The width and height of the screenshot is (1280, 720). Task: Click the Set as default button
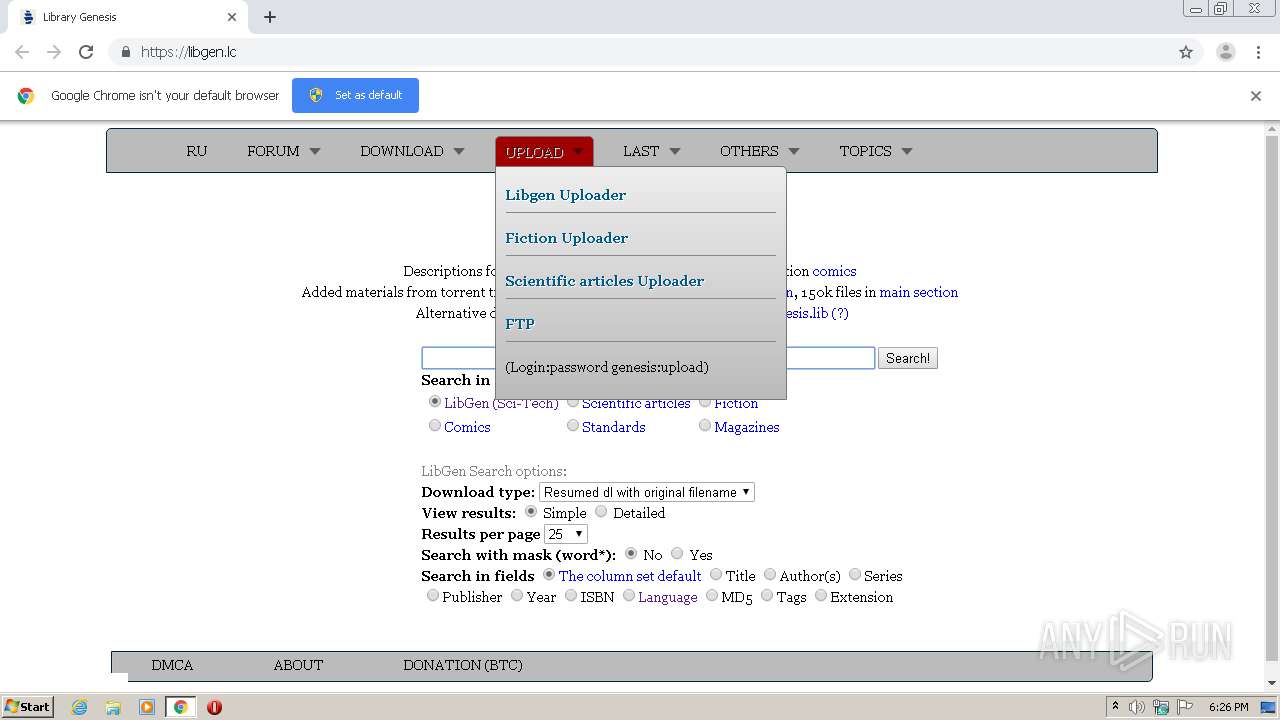coord(355,95)
